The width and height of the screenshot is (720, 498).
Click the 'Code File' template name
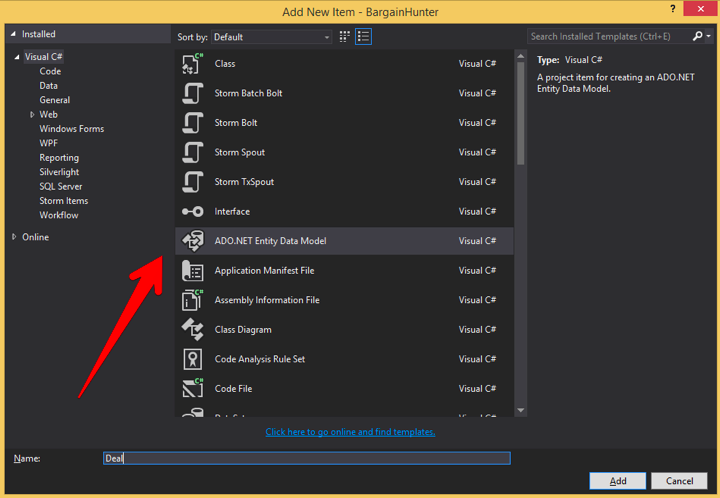[x=233, y=389]
